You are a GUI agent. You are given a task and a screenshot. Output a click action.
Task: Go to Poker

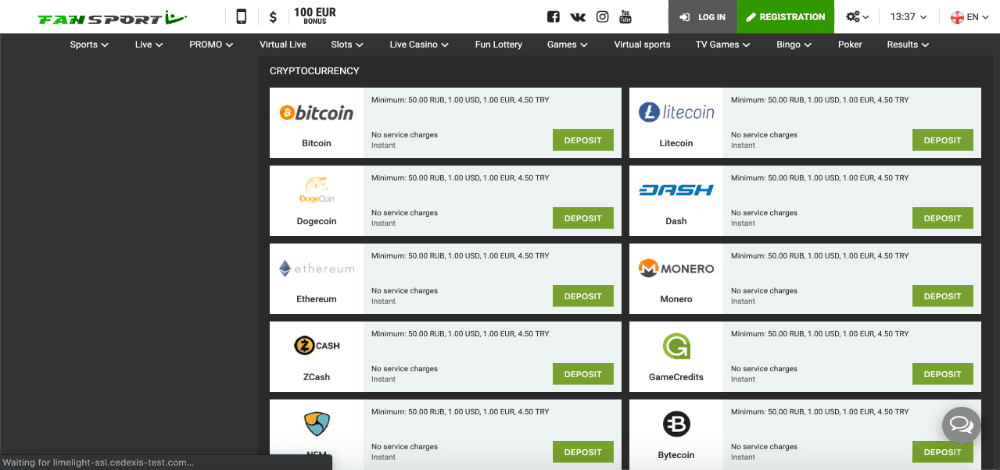(850, 45)
